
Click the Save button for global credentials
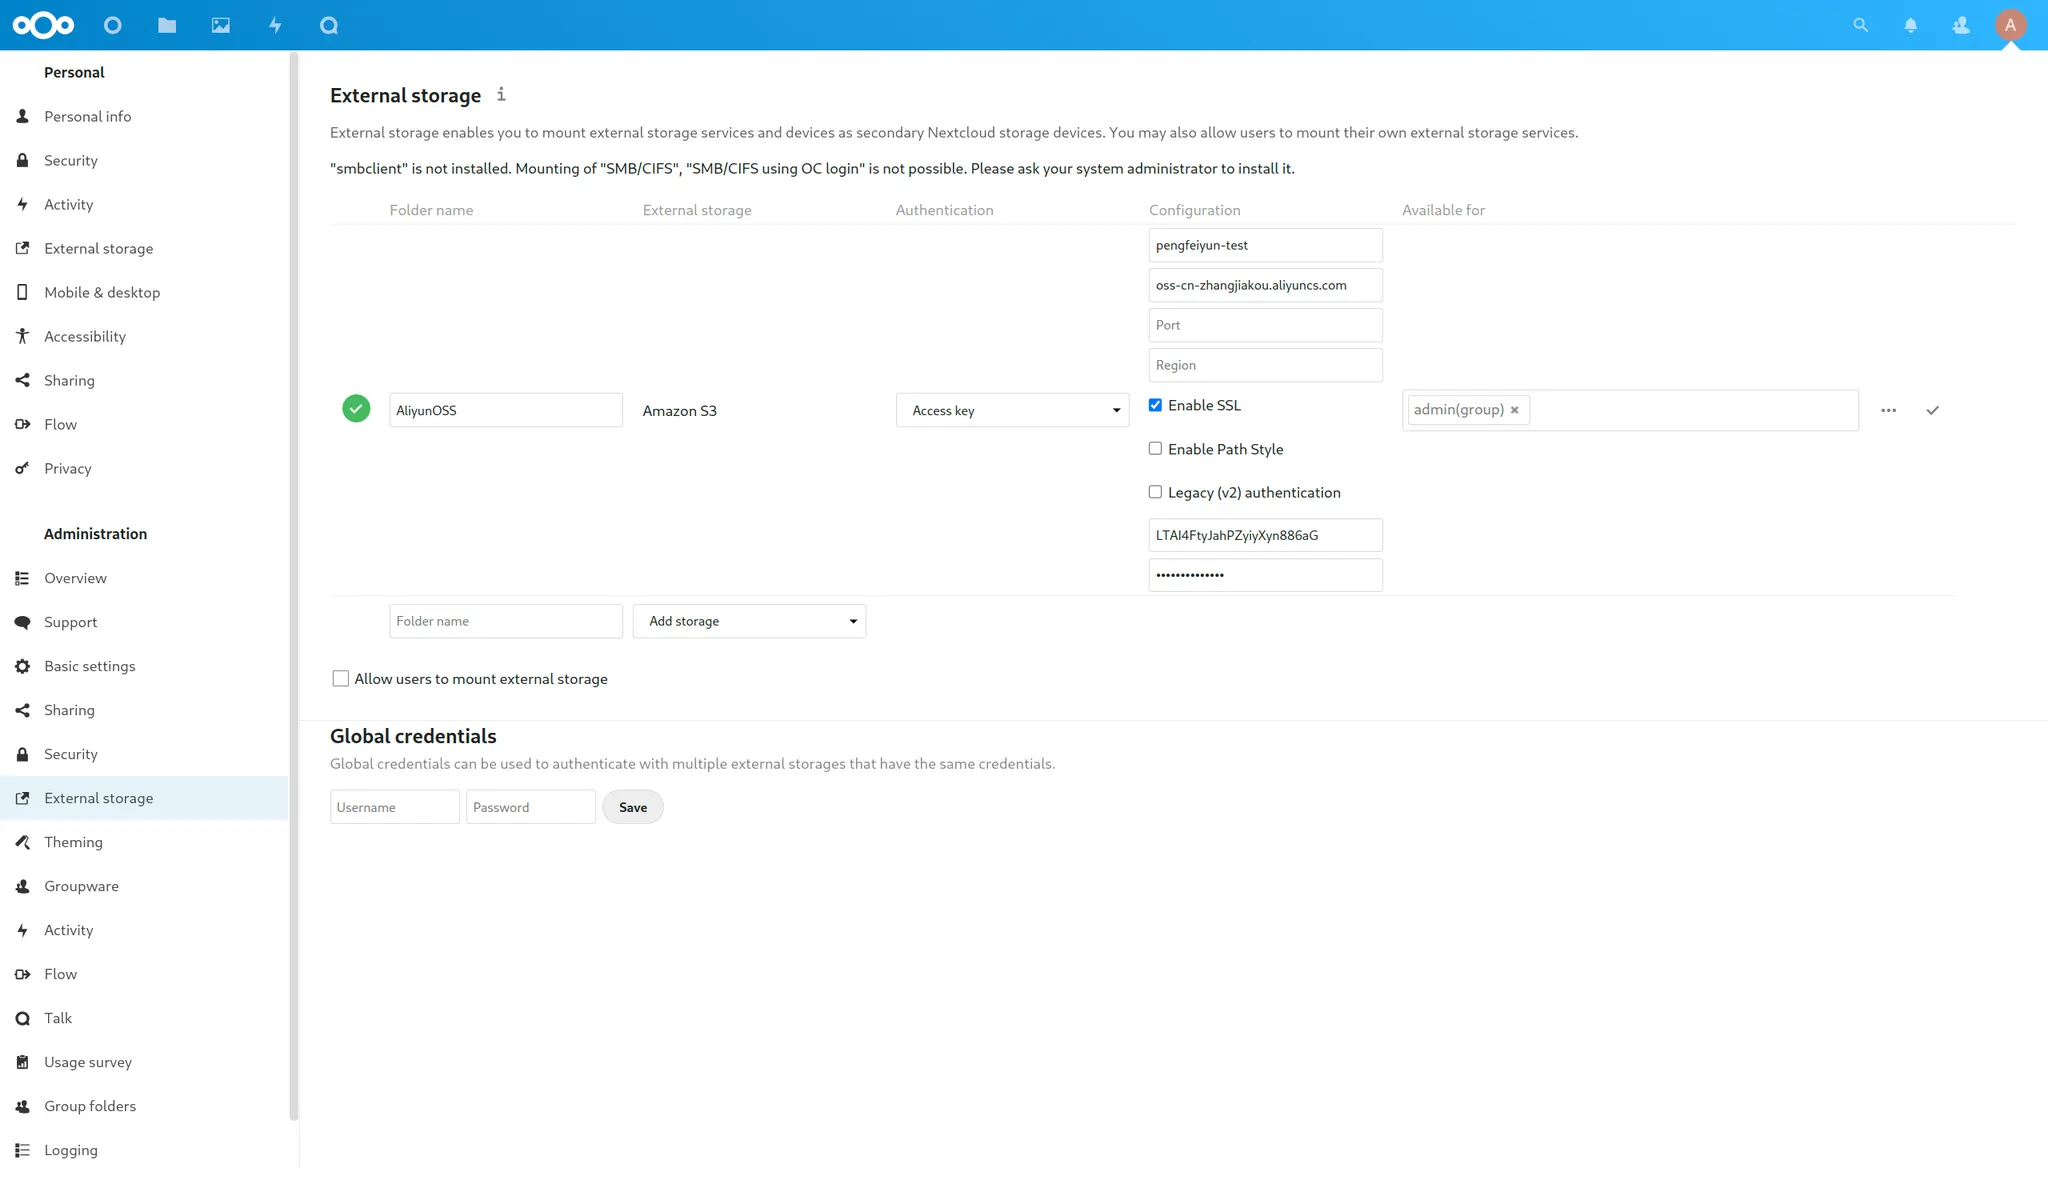632,807
